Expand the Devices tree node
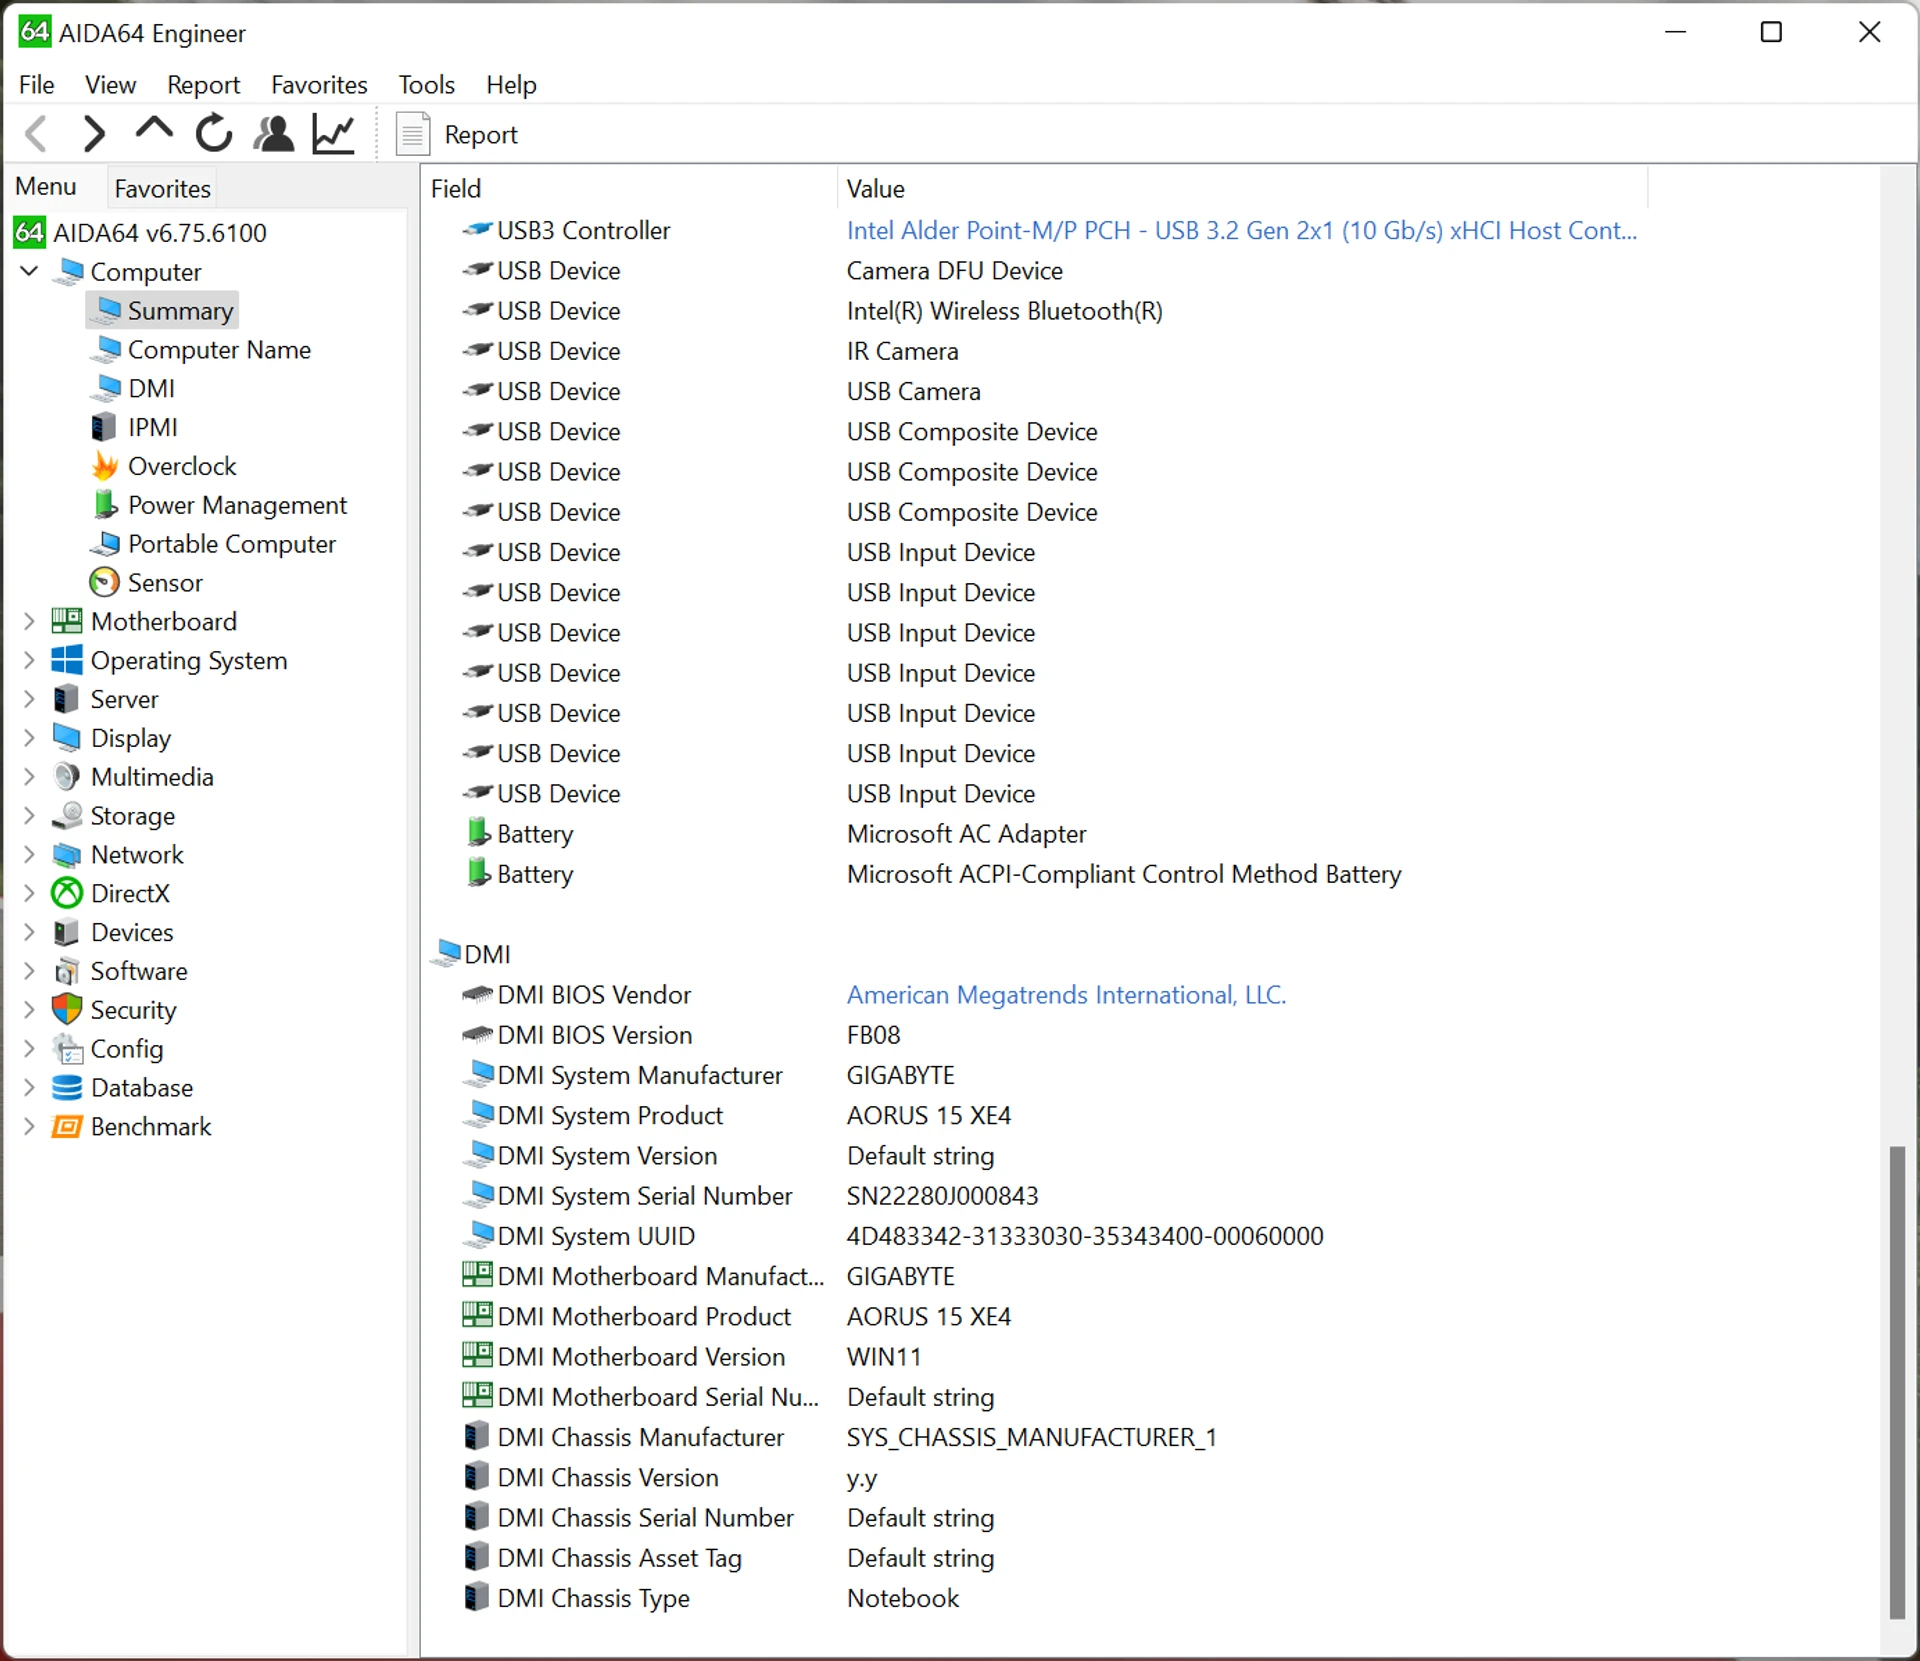The height and width of the screenshot is (1661, 1920). pyautogui.click(x=29, y=932)
